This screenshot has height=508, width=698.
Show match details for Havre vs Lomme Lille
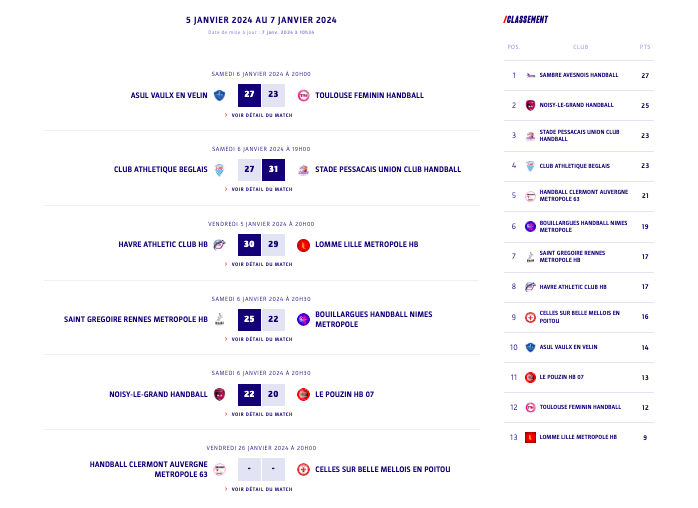261,264
